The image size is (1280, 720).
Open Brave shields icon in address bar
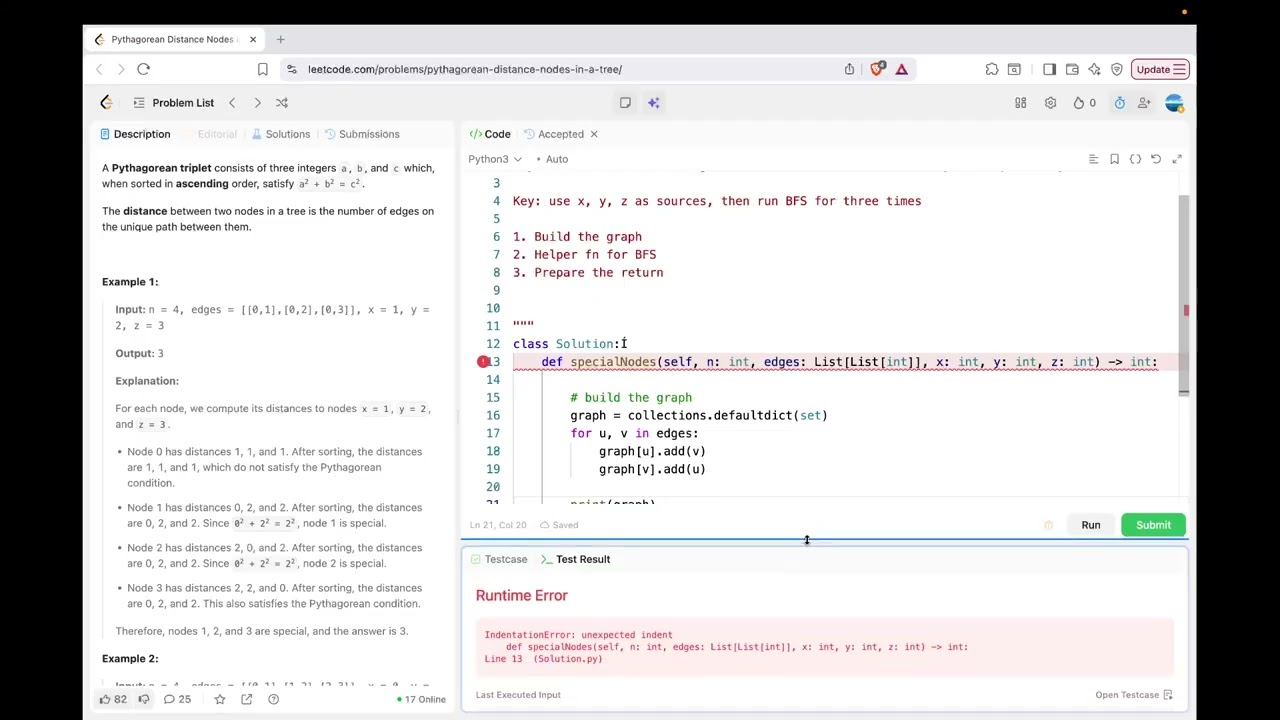click(x=877, y=69)
